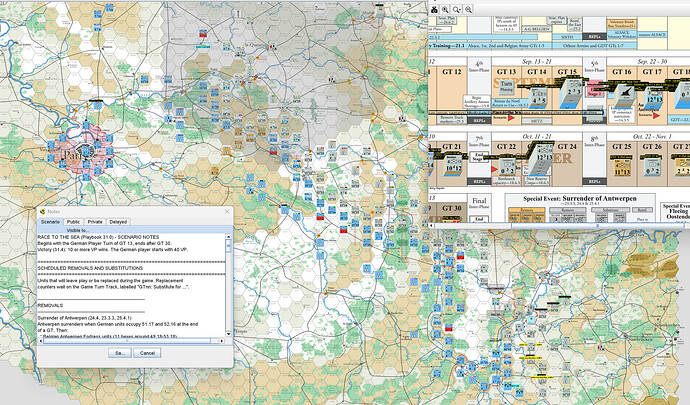This screenshot has height=405, width=690.
Task: Select the 10-4-12 counter under GT 21
Action: (452, 166)
